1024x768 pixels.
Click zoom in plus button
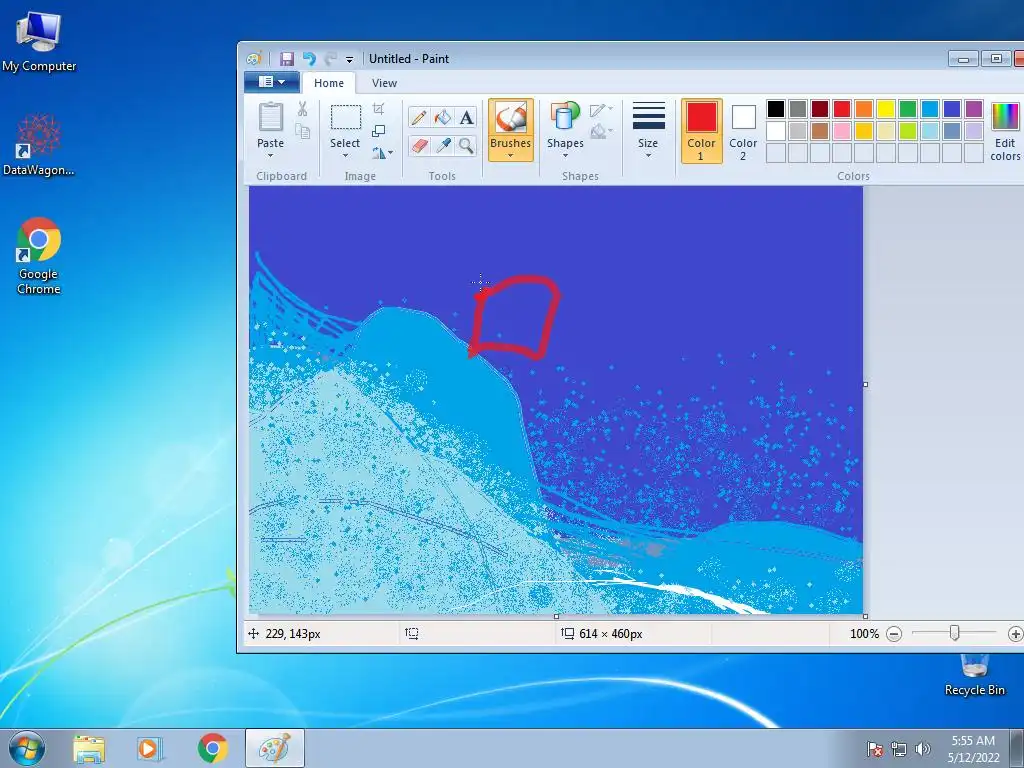tap(1016, 633)
